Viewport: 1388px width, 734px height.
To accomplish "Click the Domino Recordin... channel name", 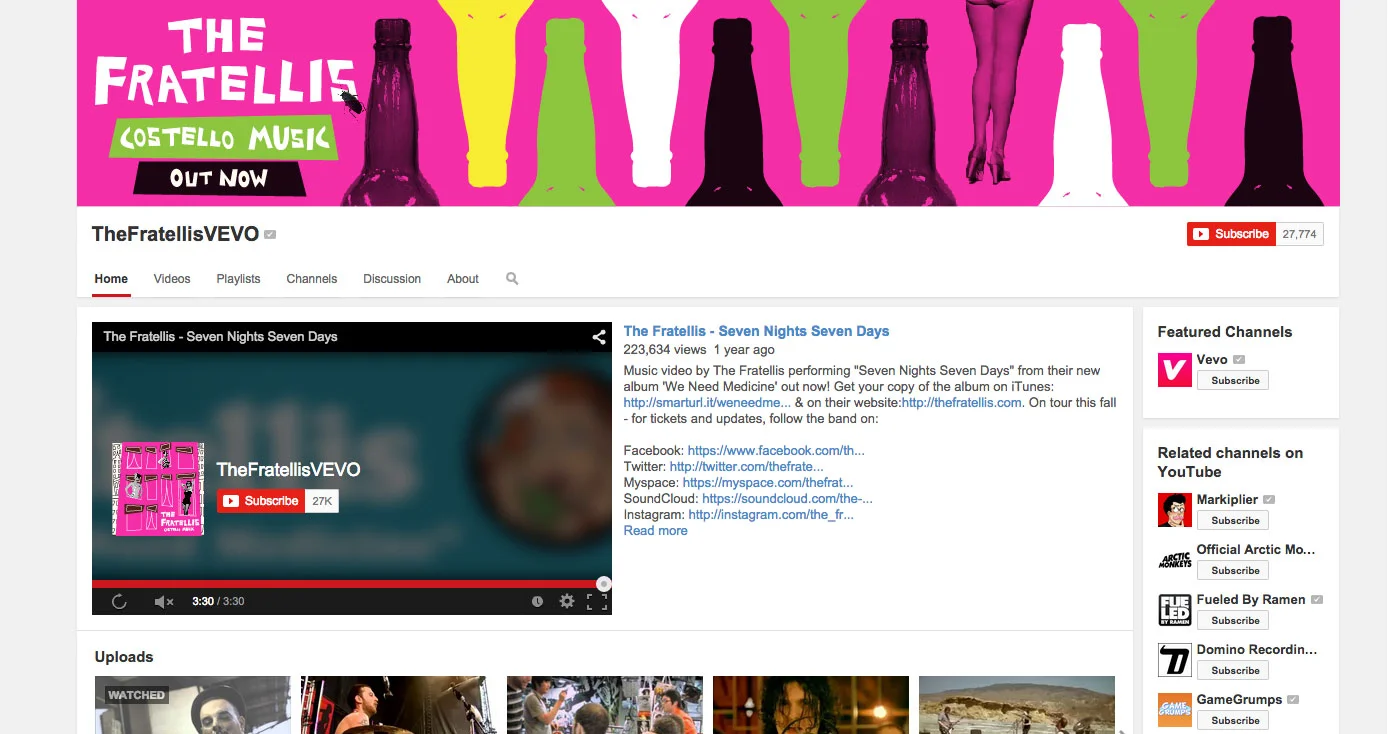I will pos(1257,650).
